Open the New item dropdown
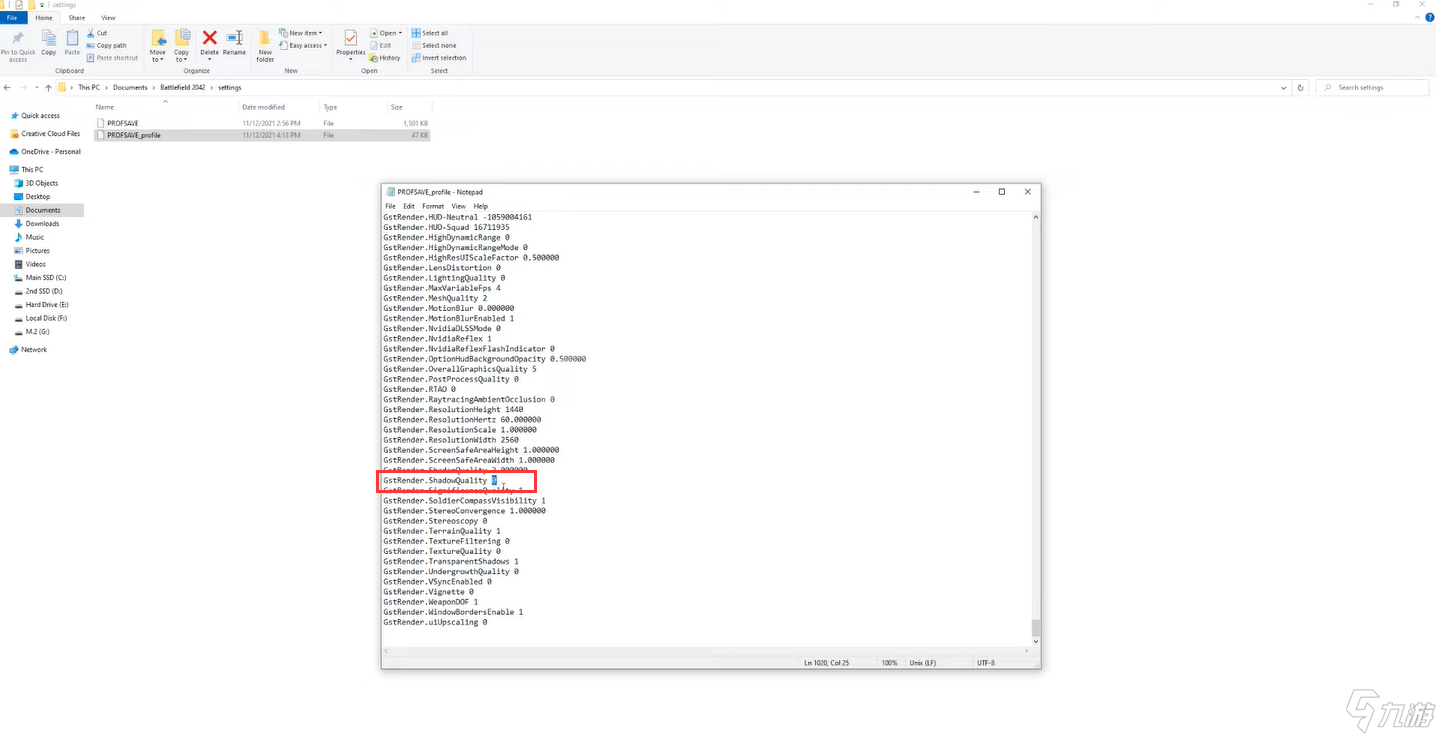 point(301,33)
